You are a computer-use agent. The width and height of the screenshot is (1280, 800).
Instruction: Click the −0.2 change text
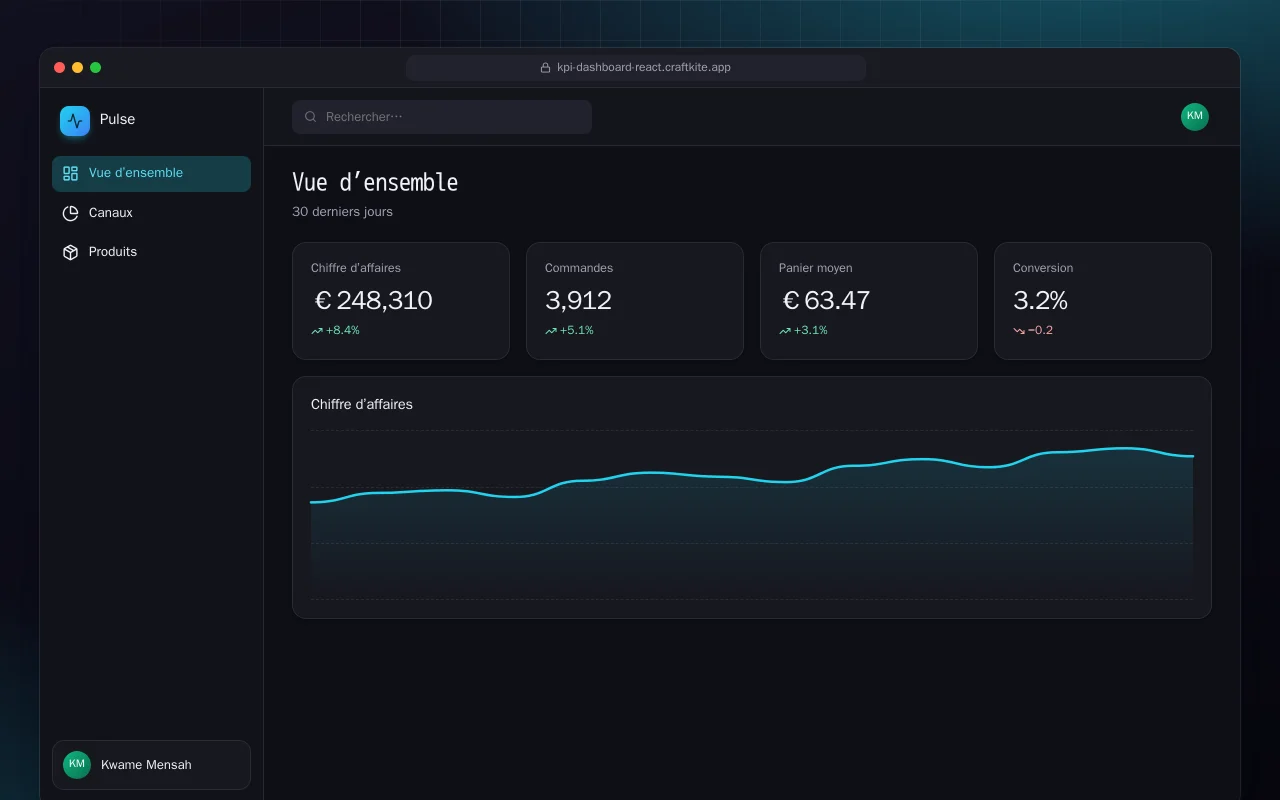click(x=1041, y=331)
